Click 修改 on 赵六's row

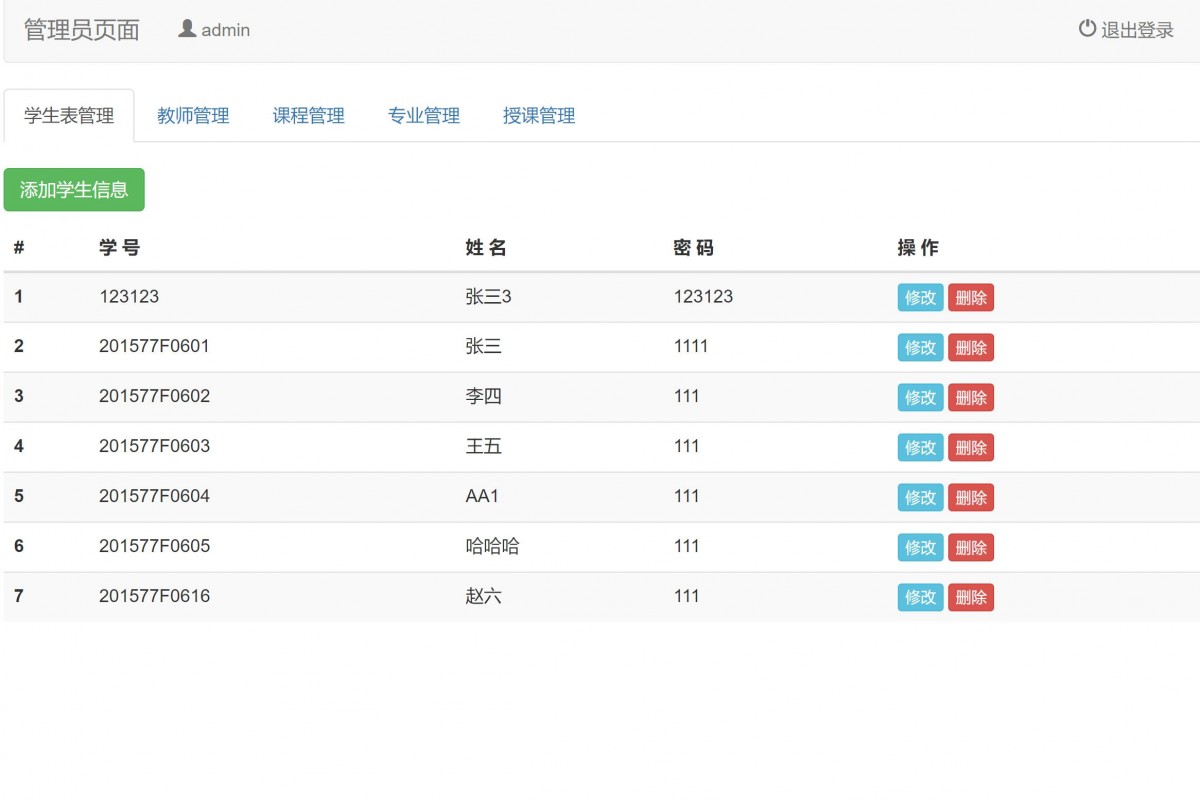pyautogui.click(x=919, y=597)
